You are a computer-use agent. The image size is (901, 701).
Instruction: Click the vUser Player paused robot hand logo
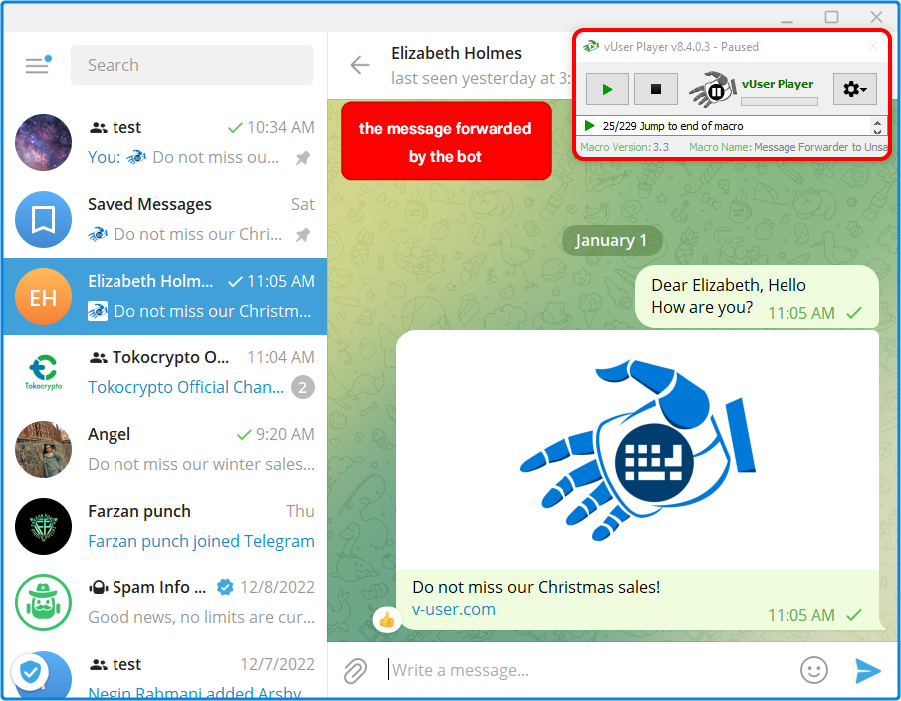713,89
